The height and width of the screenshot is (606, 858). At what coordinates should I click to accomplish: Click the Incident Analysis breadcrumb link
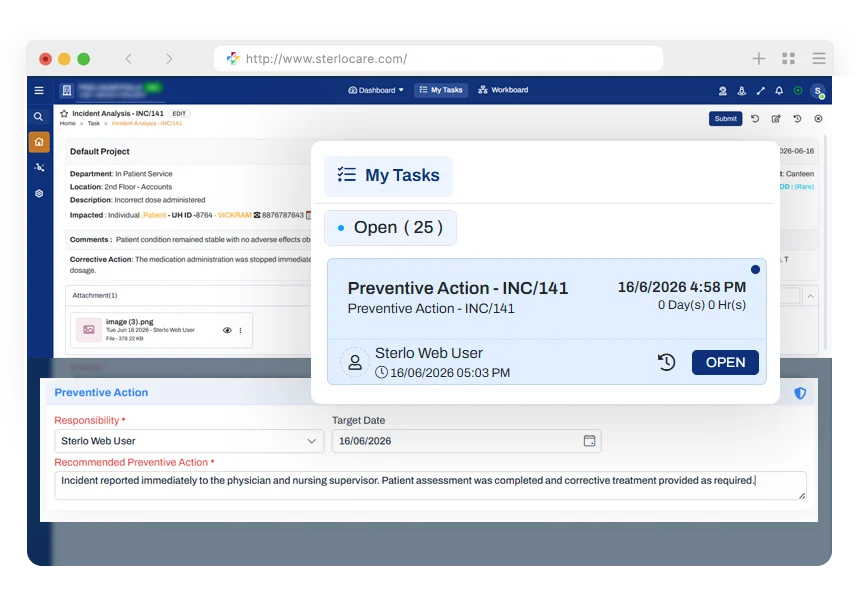coord(147,124)
